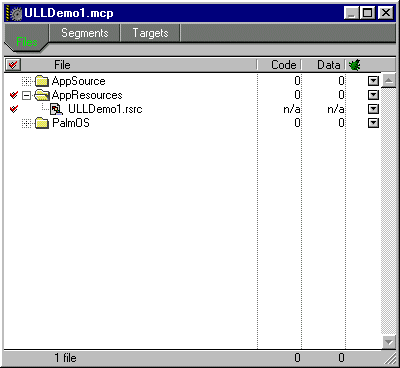Expand the AppSource group
This screenshot has height=368, width=400.
pyautogui.click(x=27, y=81)
